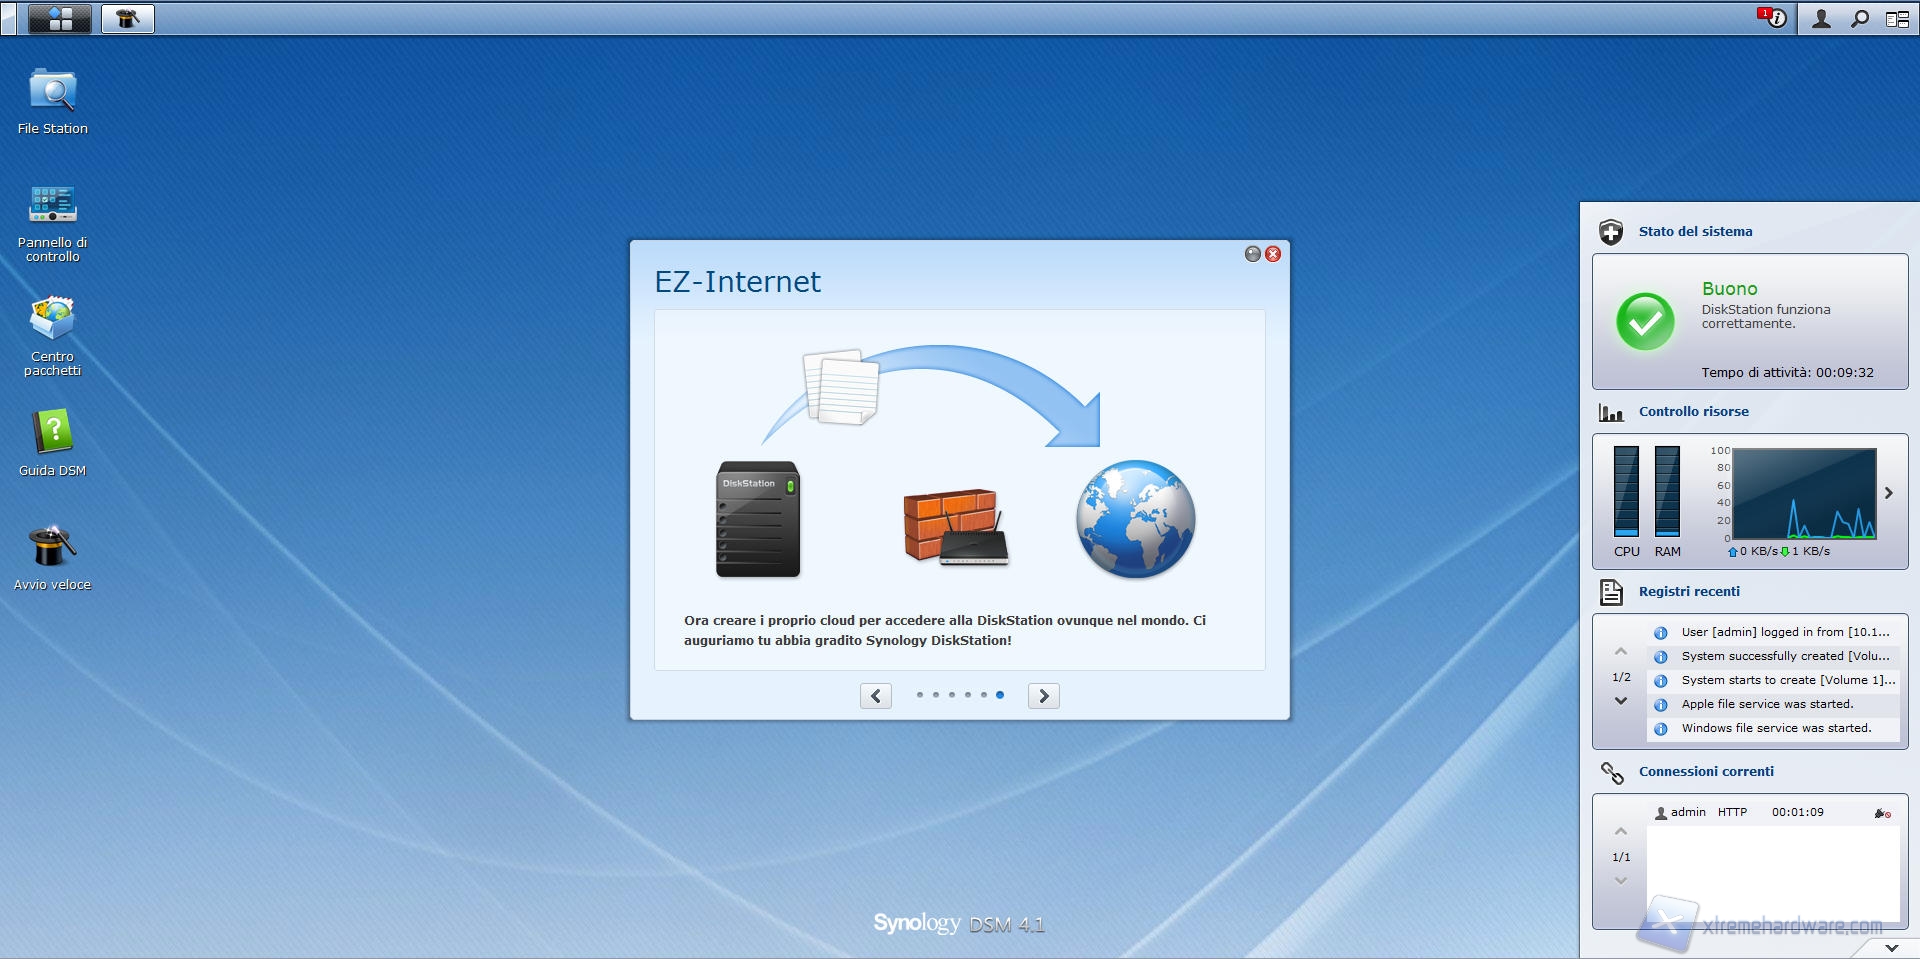Open Avvio veloce wizard icon
The height and width of the screenshot is (959, 1920).
point(52,547)
